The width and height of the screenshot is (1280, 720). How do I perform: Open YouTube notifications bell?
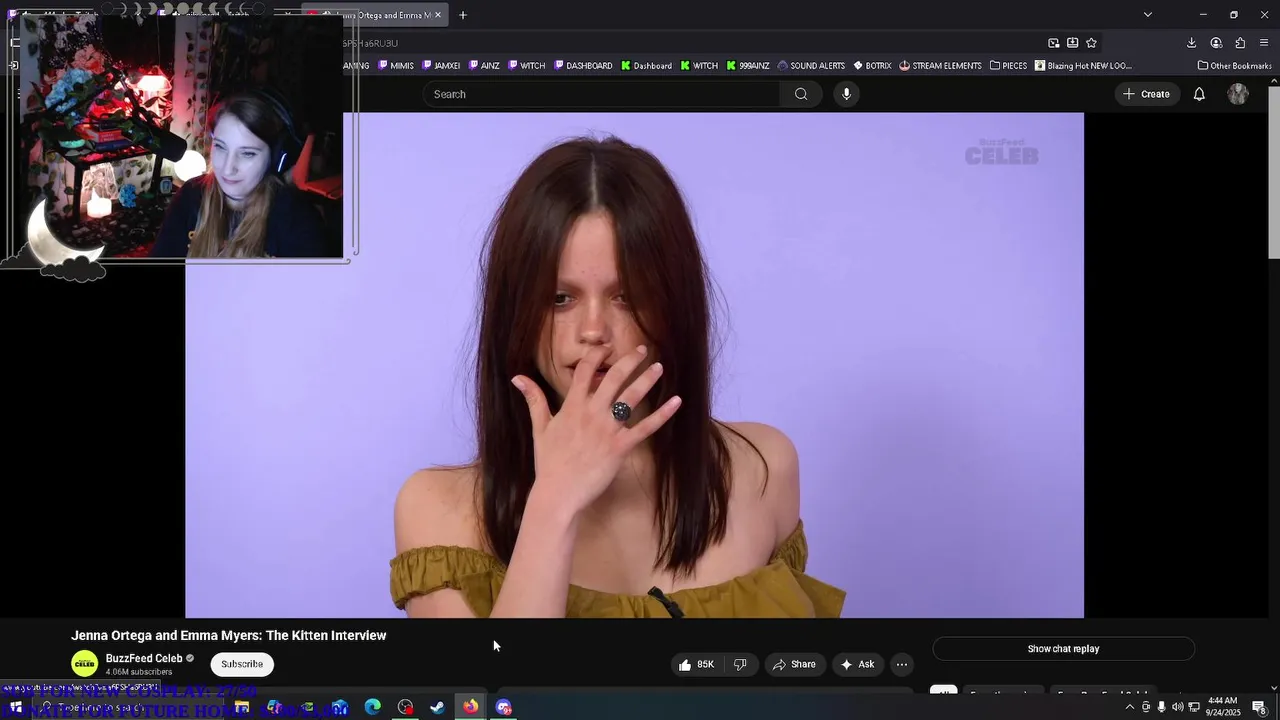pos(1199,94)
